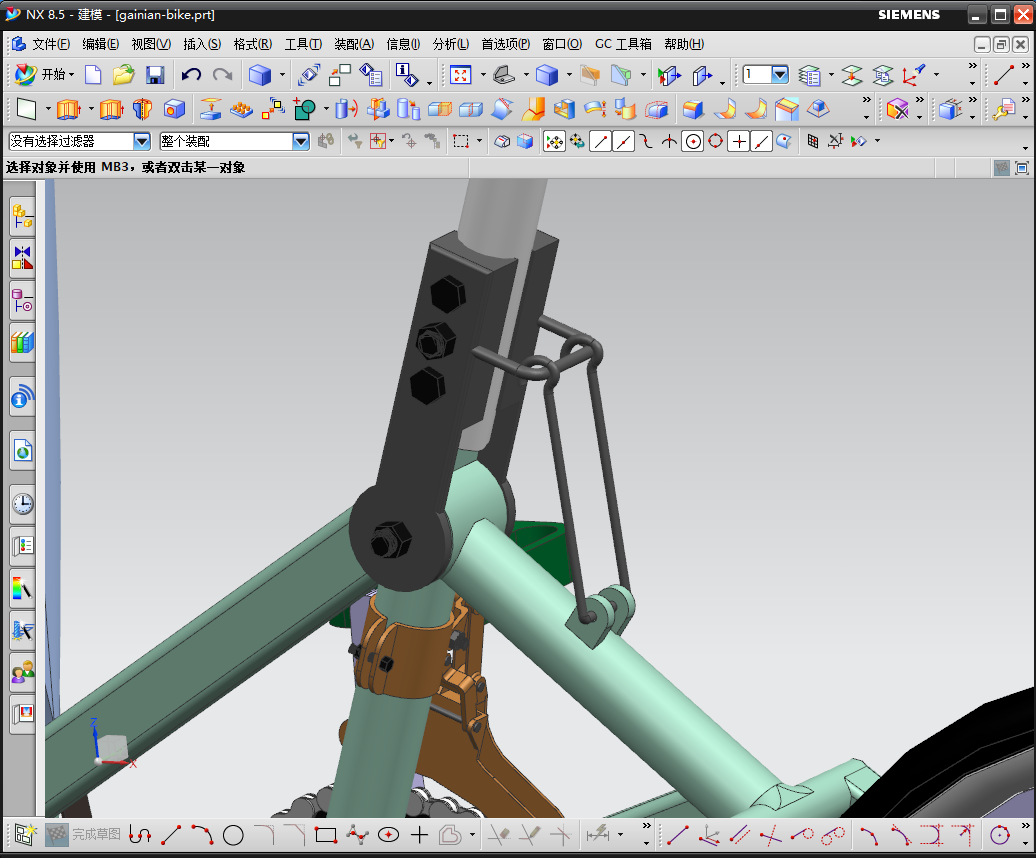
Task: Undo the last action with the curved arrow
Action: coord(192,75)
